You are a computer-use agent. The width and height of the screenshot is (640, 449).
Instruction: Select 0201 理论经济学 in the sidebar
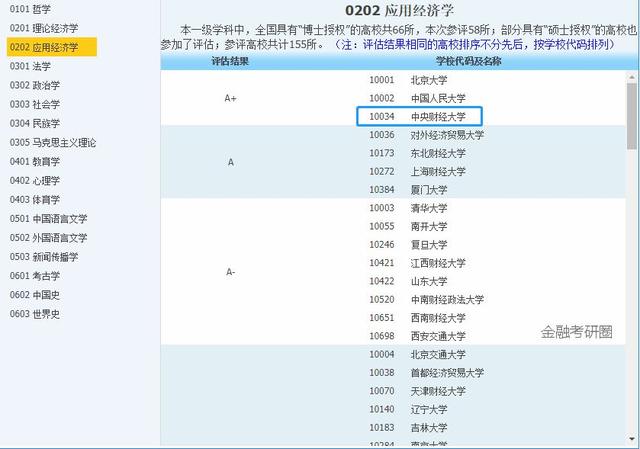44,28
